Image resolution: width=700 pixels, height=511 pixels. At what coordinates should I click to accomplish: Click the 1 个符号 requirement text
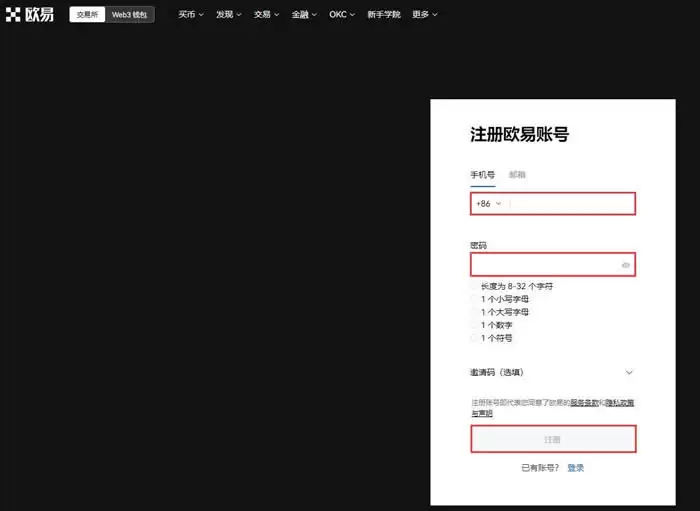click(x=496, y=338)
